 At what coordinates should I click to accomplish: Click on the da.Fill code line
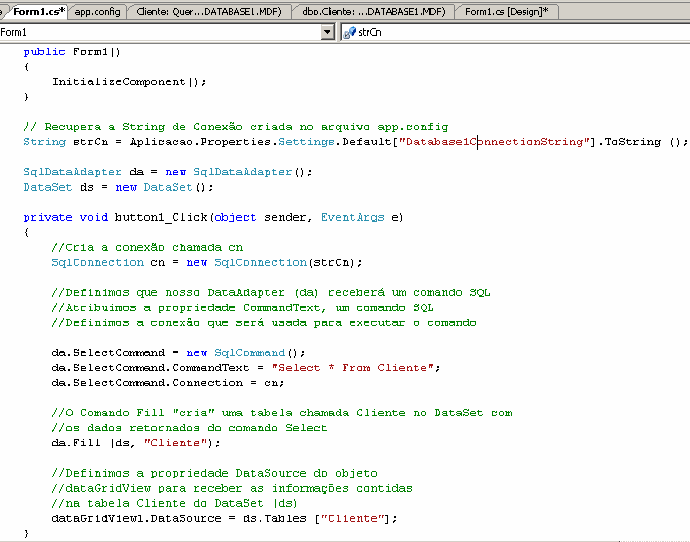pyautogui.click(x=136, y=443)
